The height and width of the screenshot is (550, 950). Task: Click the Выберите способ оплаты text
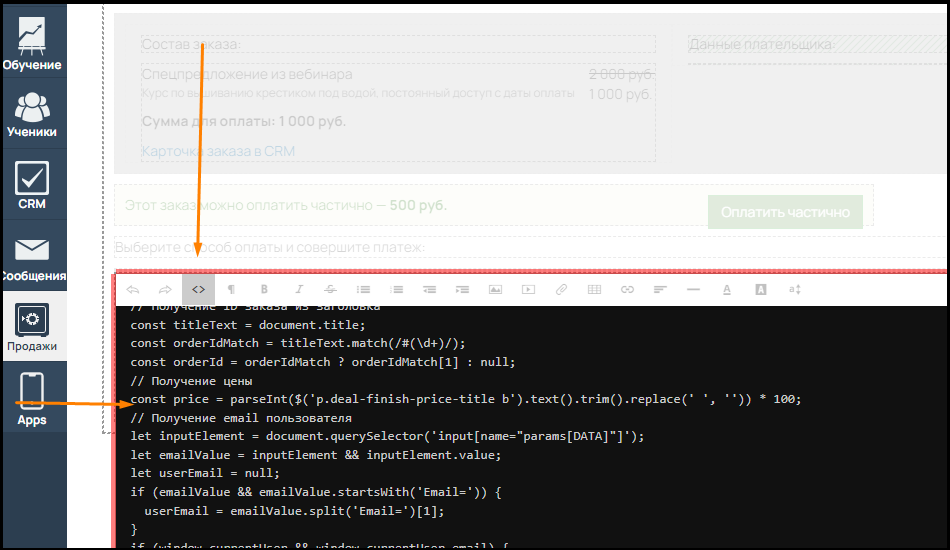click(270, 247)
